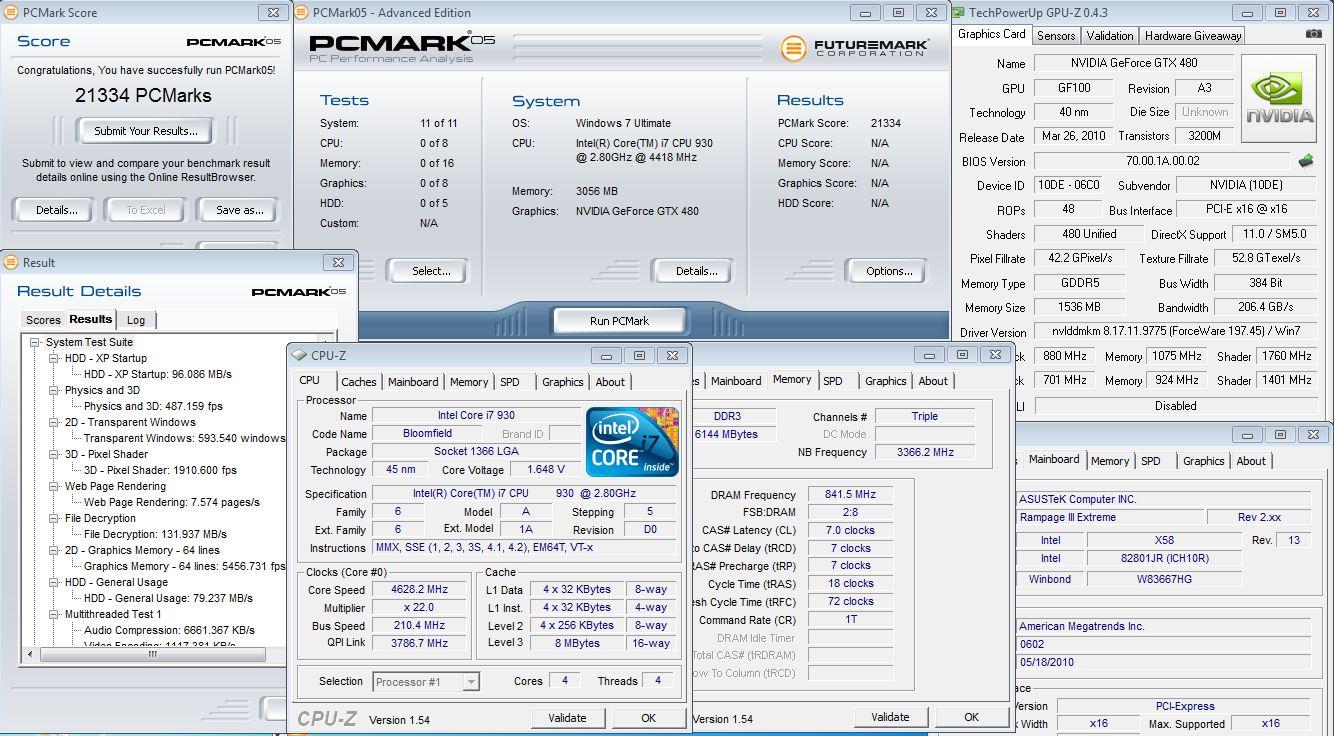Click the Result window title icon
The image size is (1334, 736).
click(11, 262)
